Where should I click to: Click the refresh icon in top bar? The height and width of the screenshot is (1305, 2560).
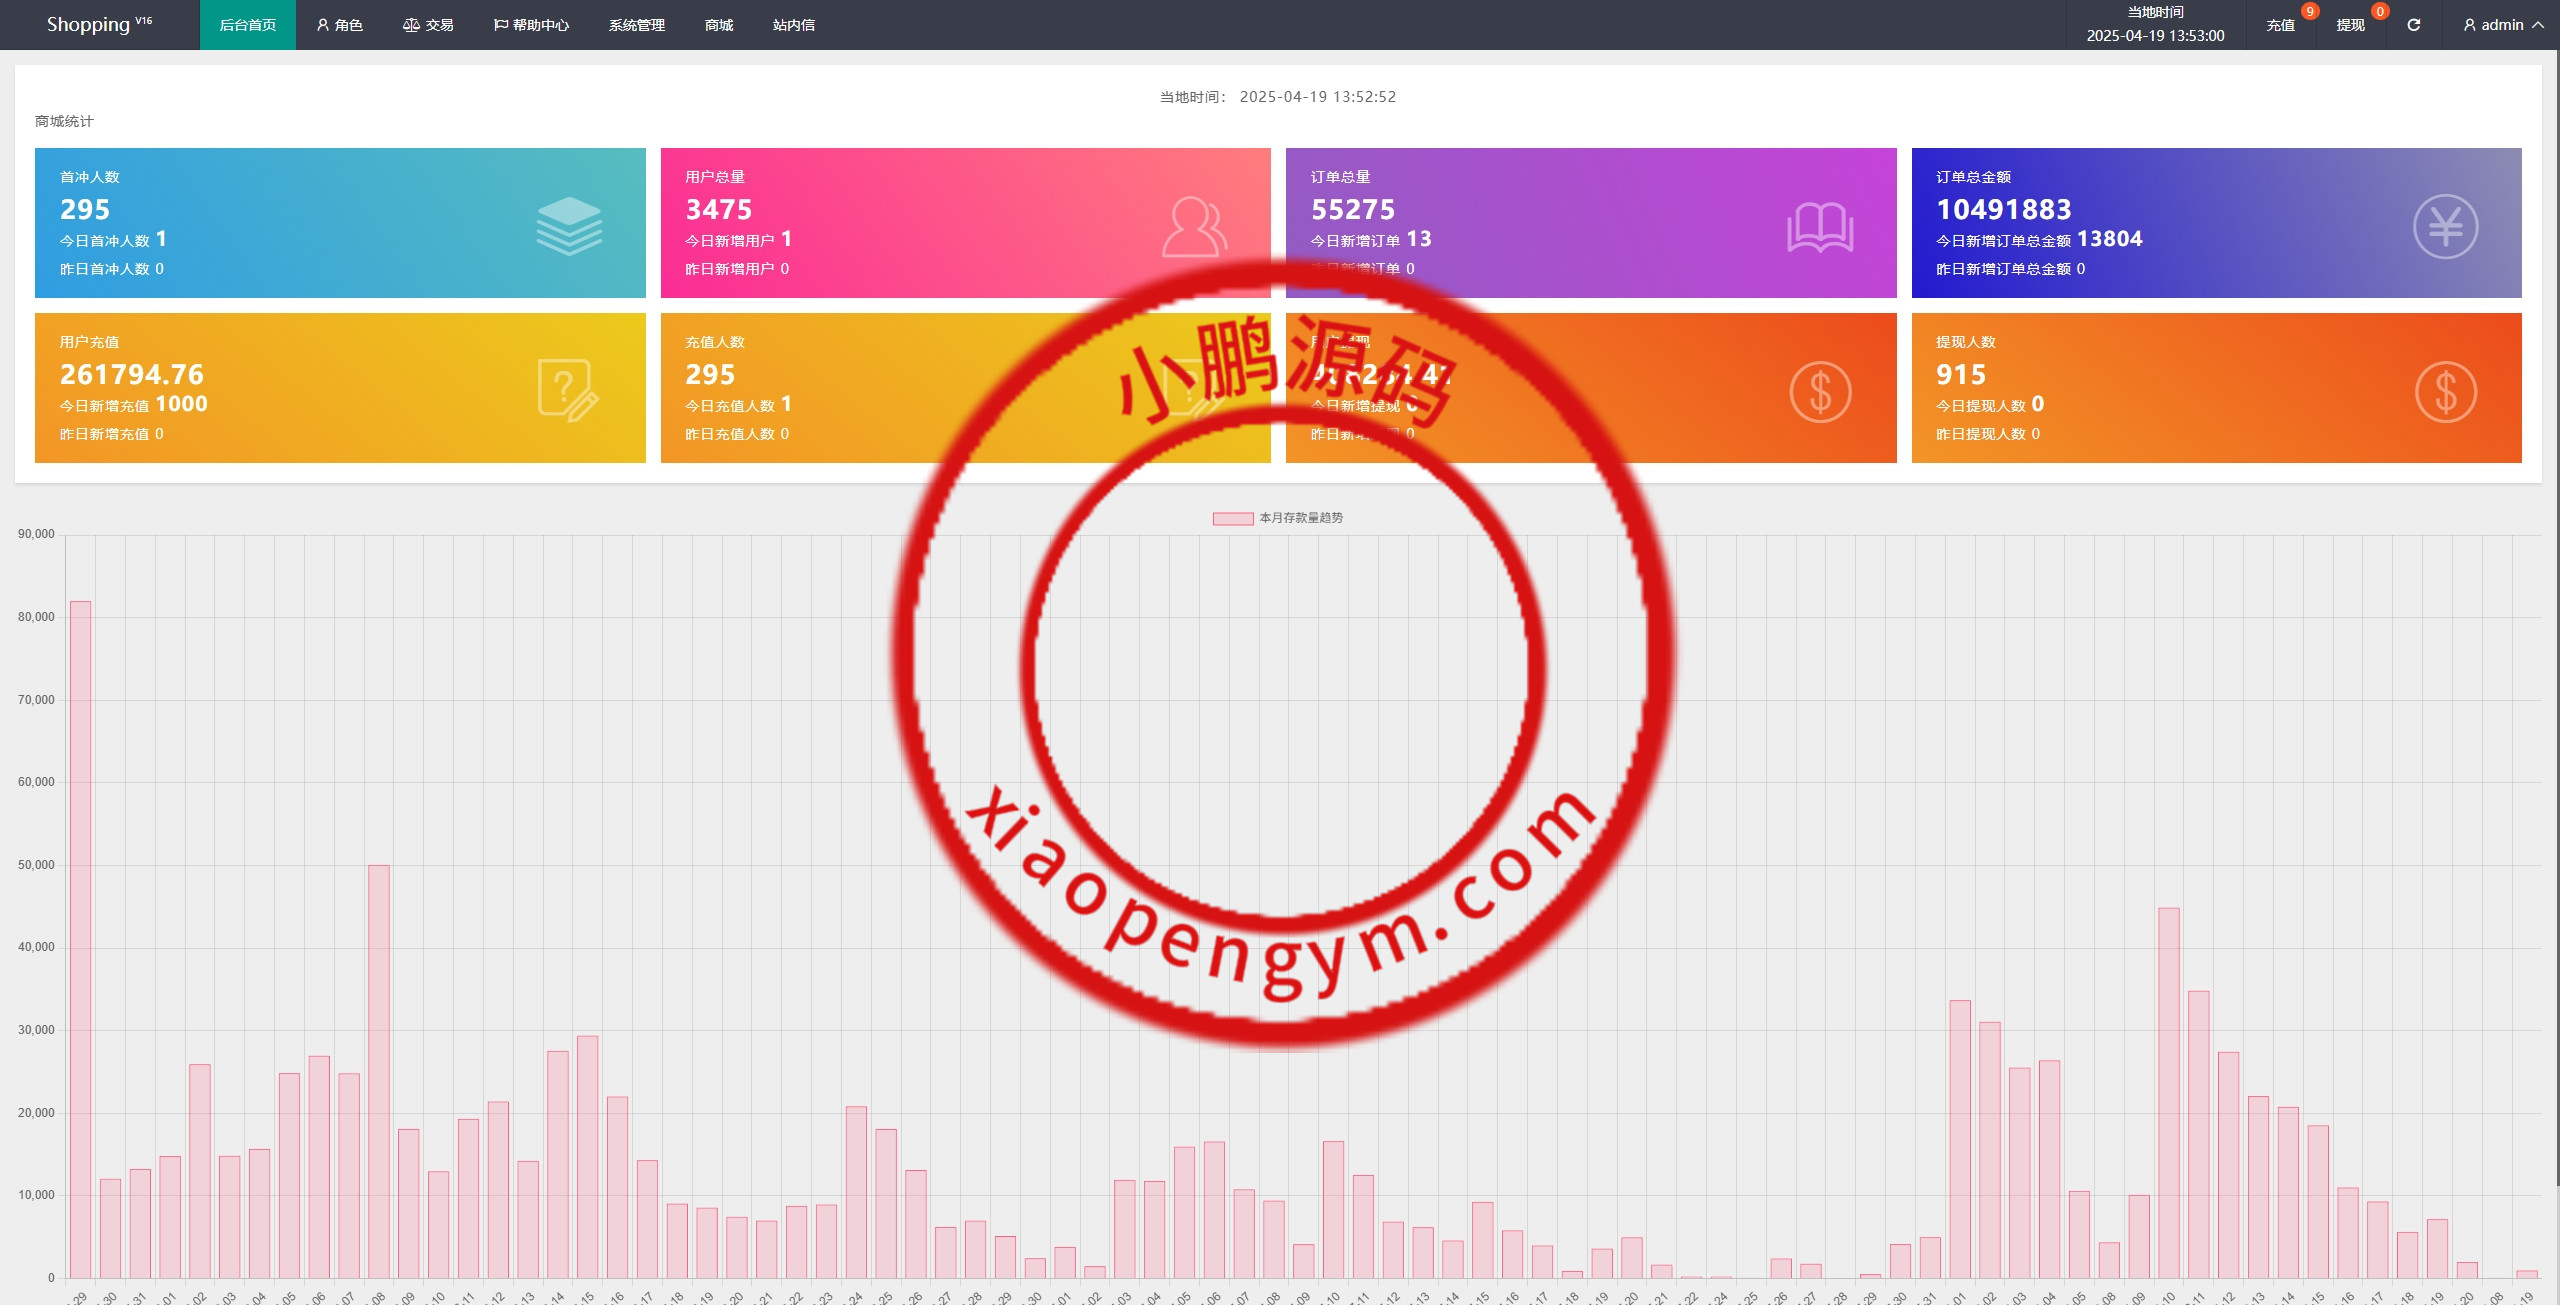click(2413, 25)
